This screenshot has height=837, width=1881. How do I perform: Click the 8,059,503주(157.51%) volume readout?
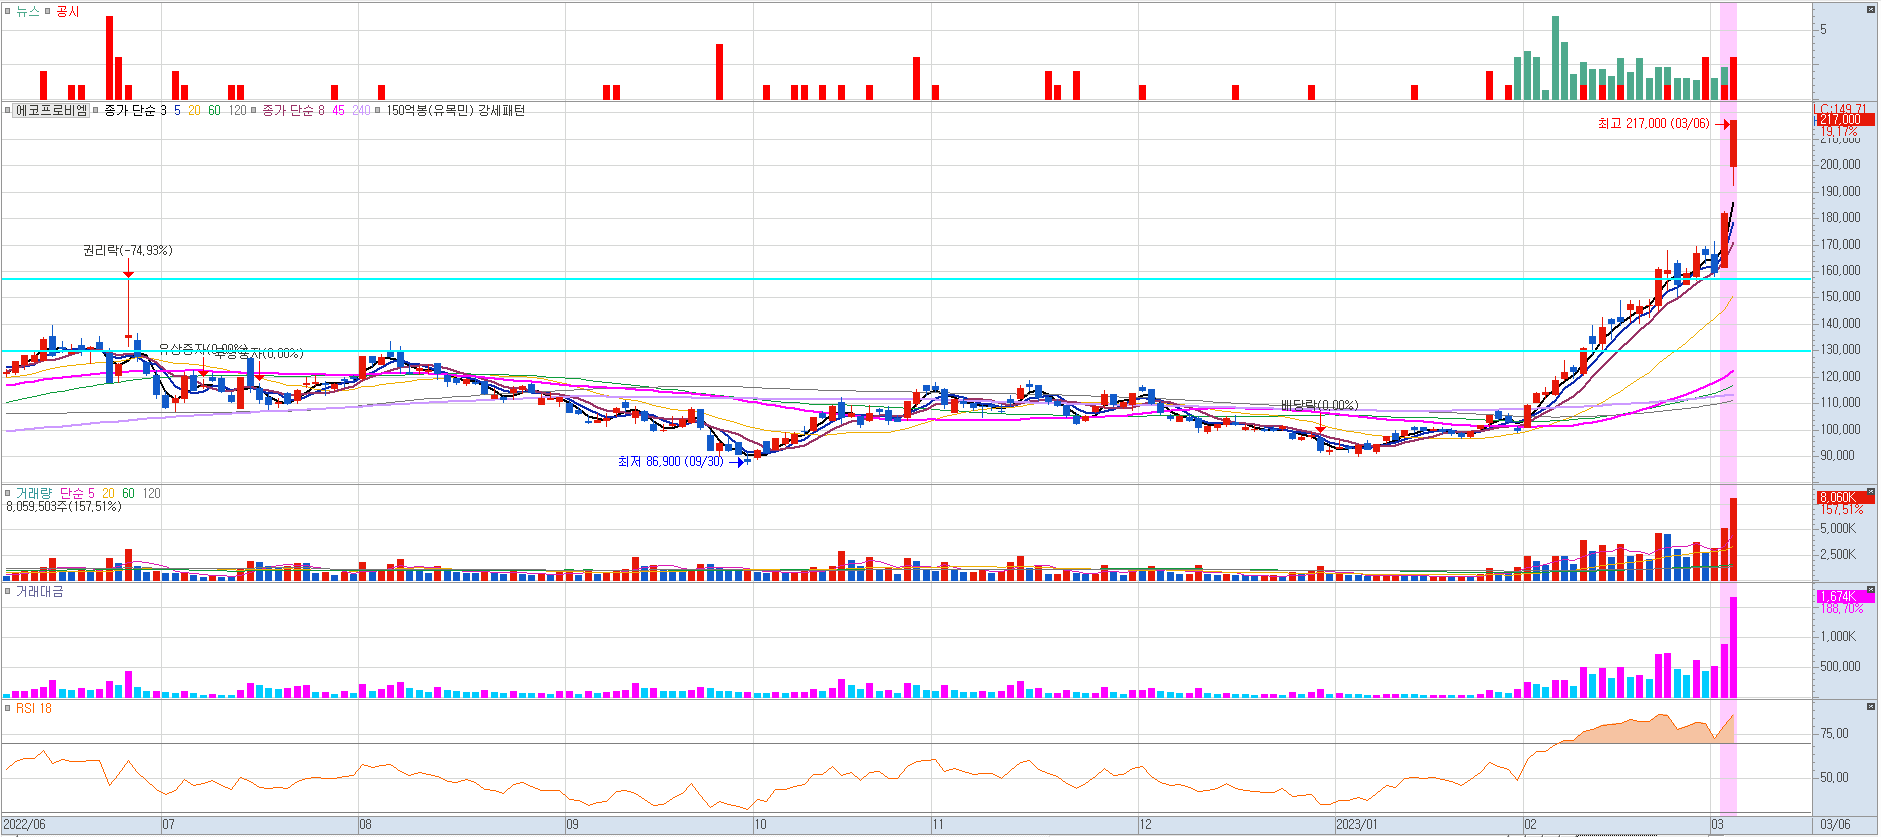[64, 507]
